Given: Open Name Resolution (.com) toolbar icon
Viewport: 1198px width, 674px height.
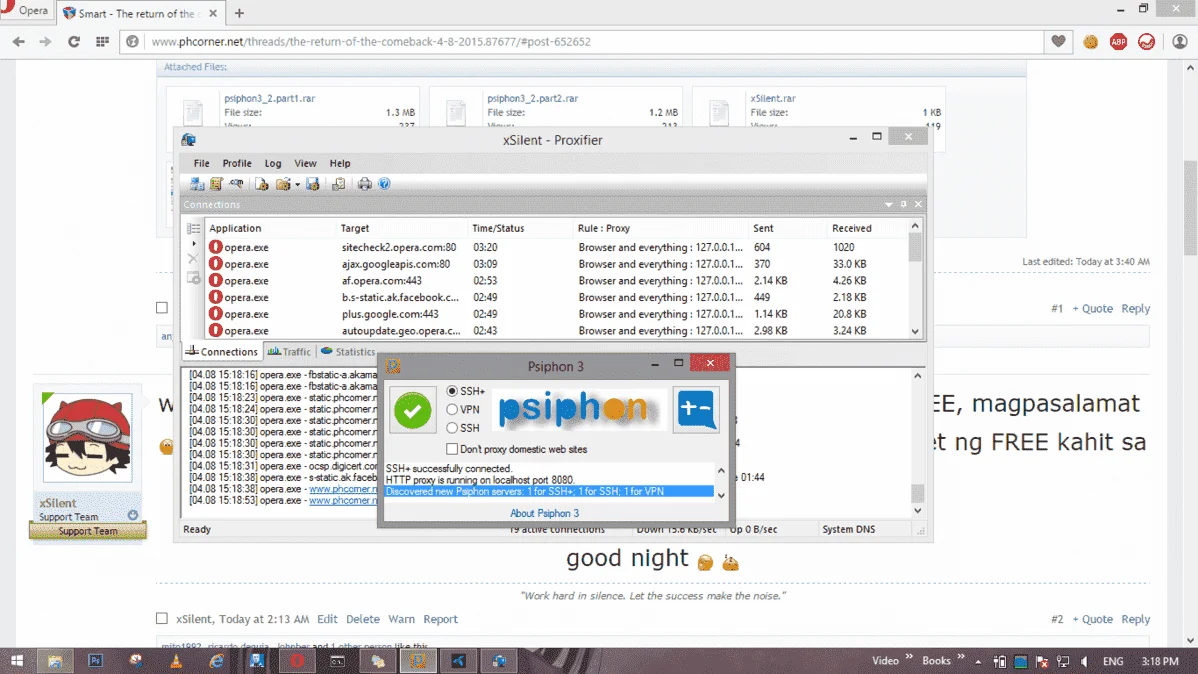Looking at the screenshot, I should [x=236, y=184].
